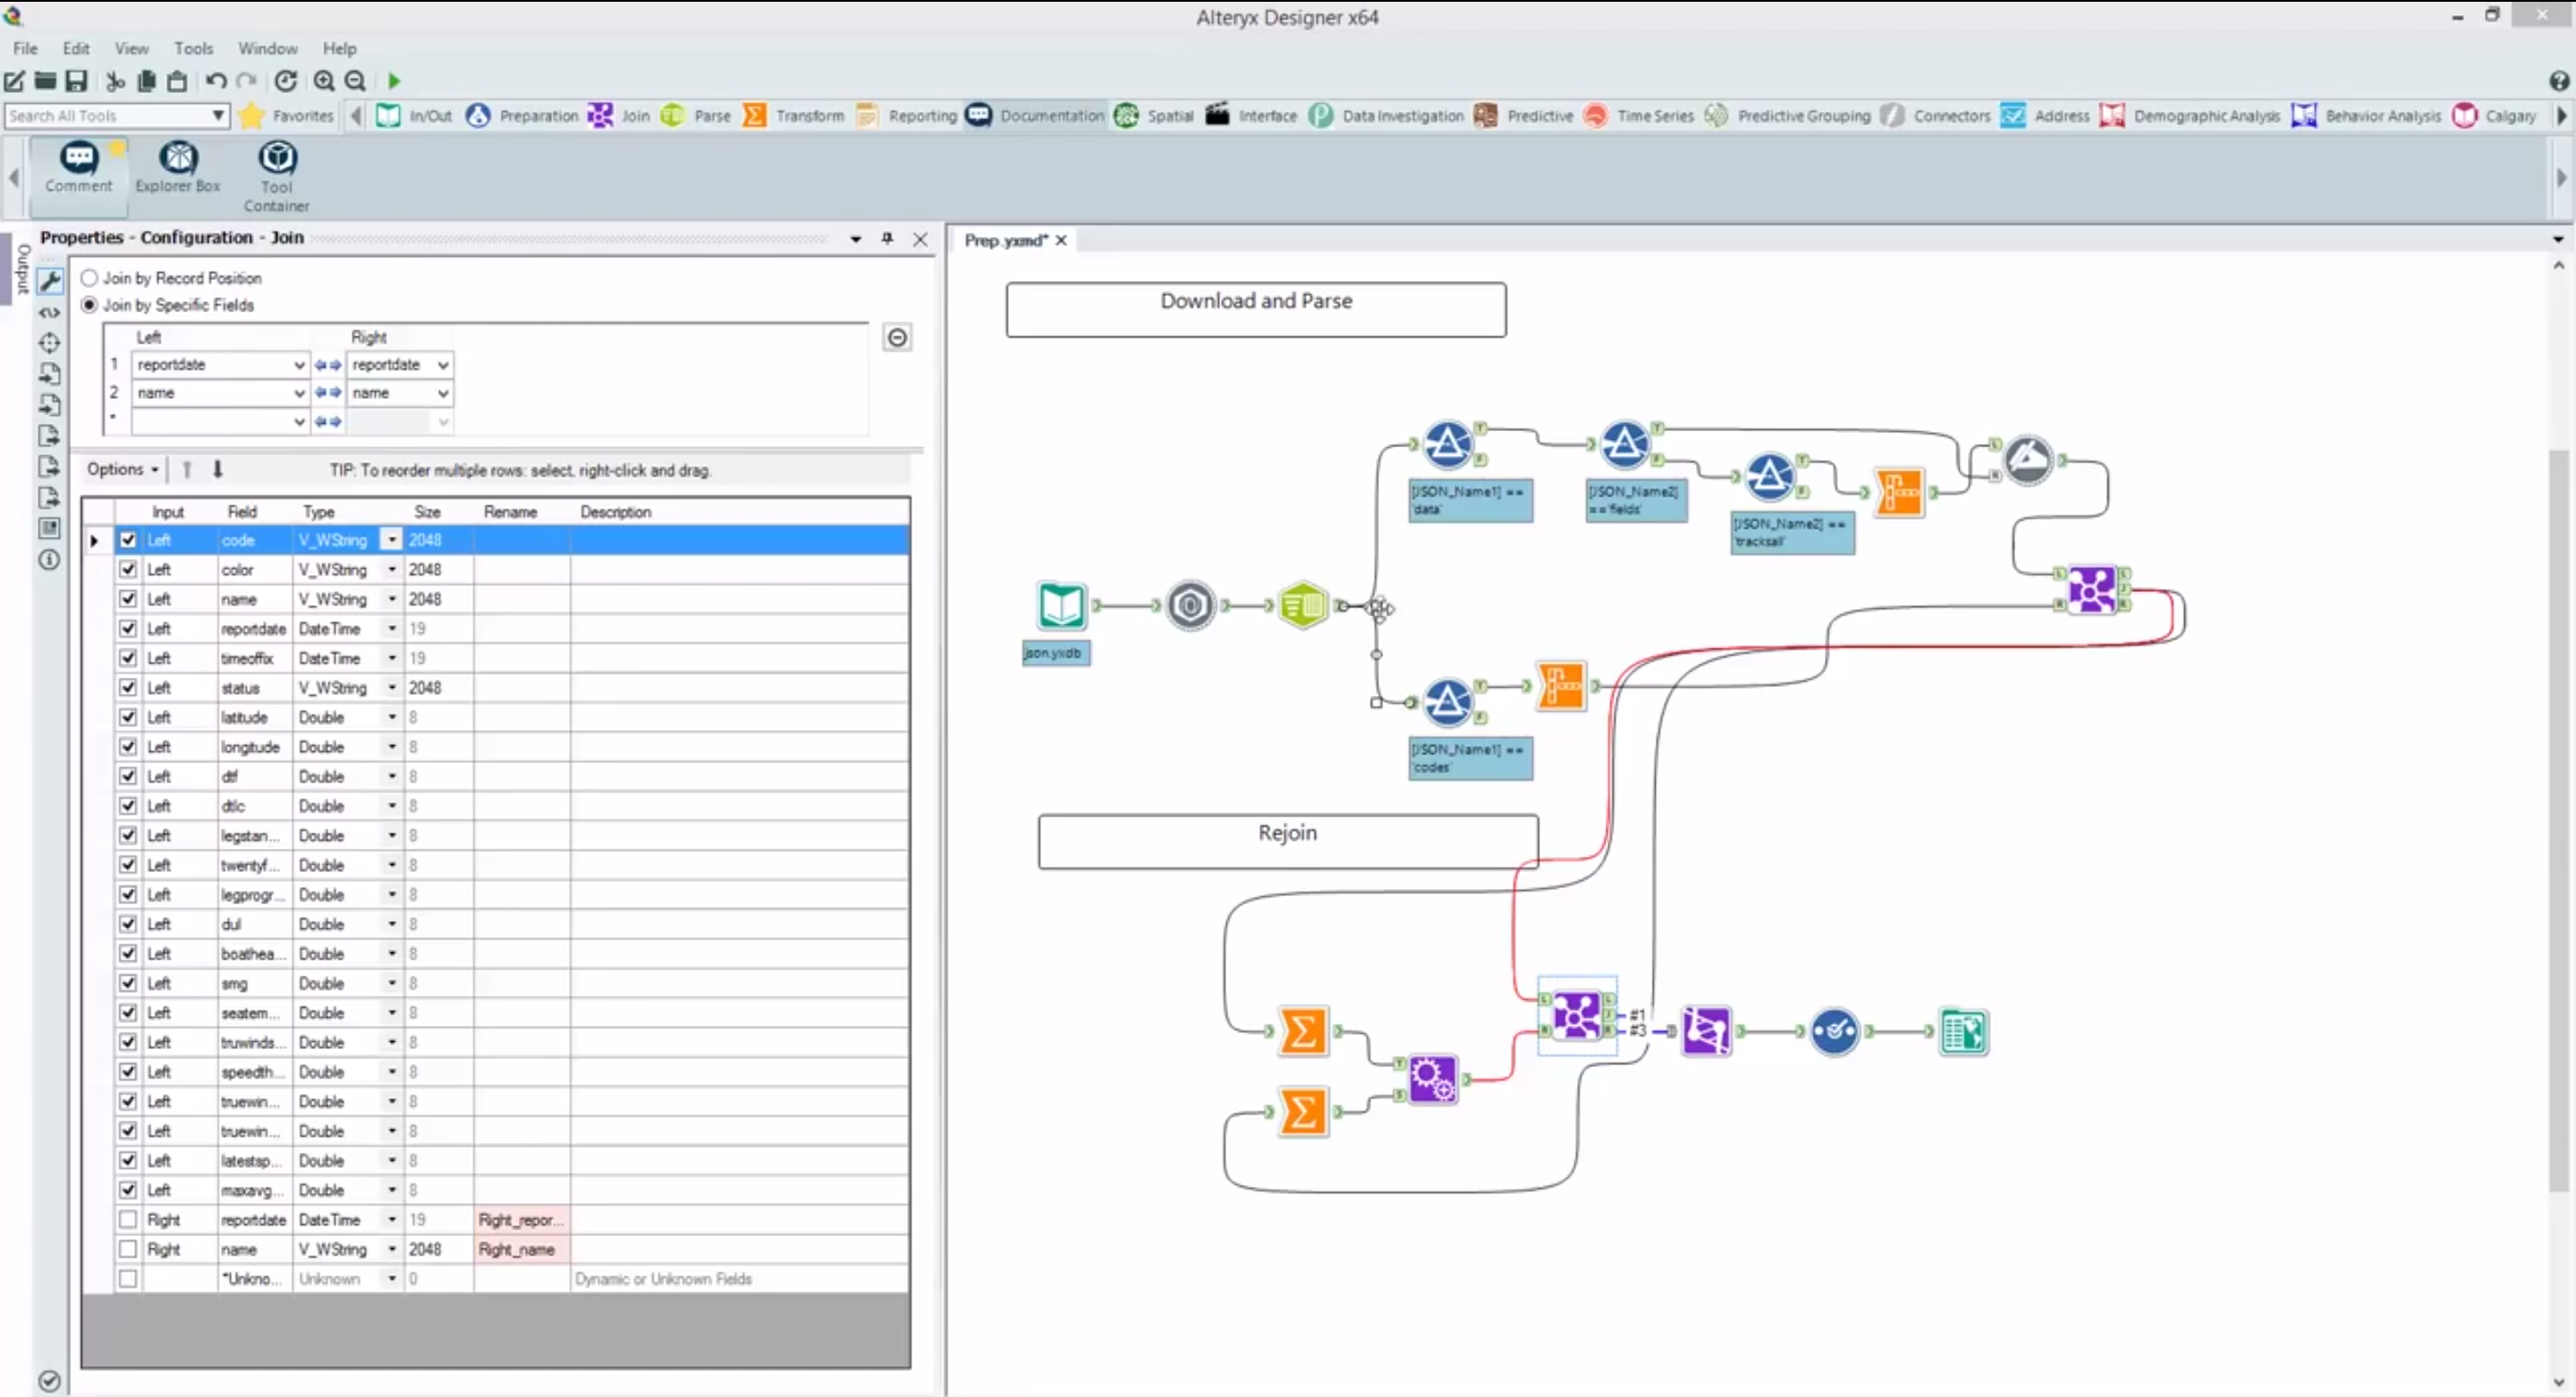
Task: Open the wrench Configuration icon in Properties sidebar
Action: 49,281
